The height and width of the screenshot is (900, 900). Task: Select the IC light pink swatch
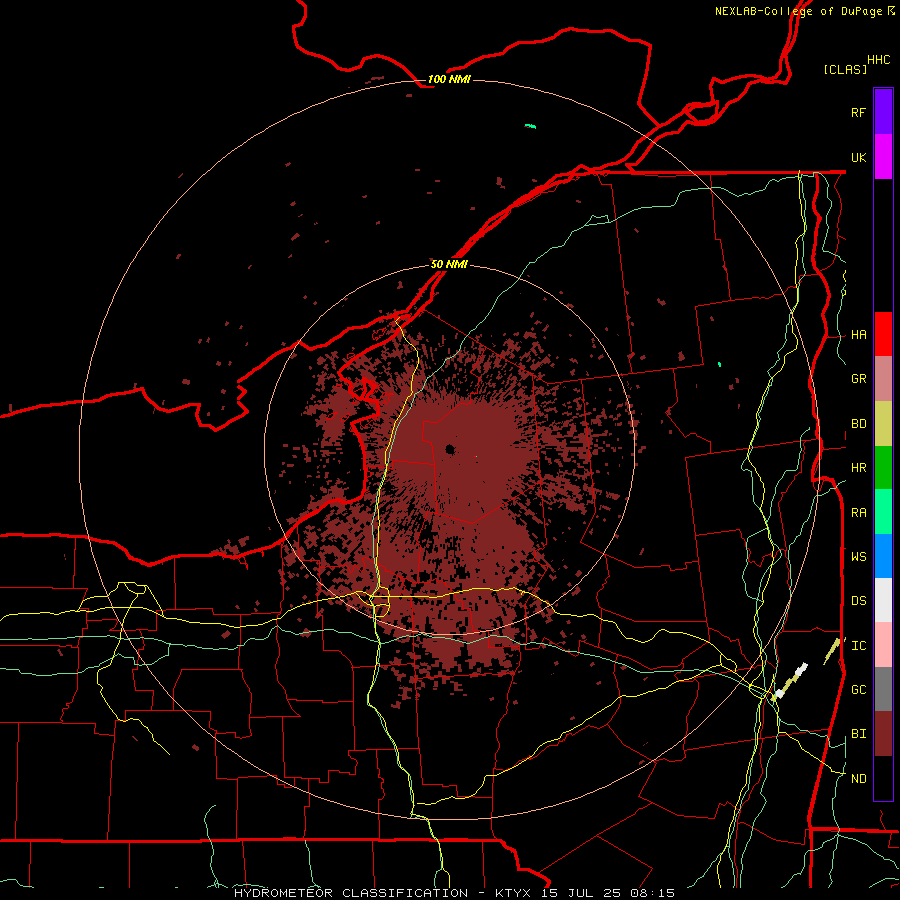tap(883, 645)
